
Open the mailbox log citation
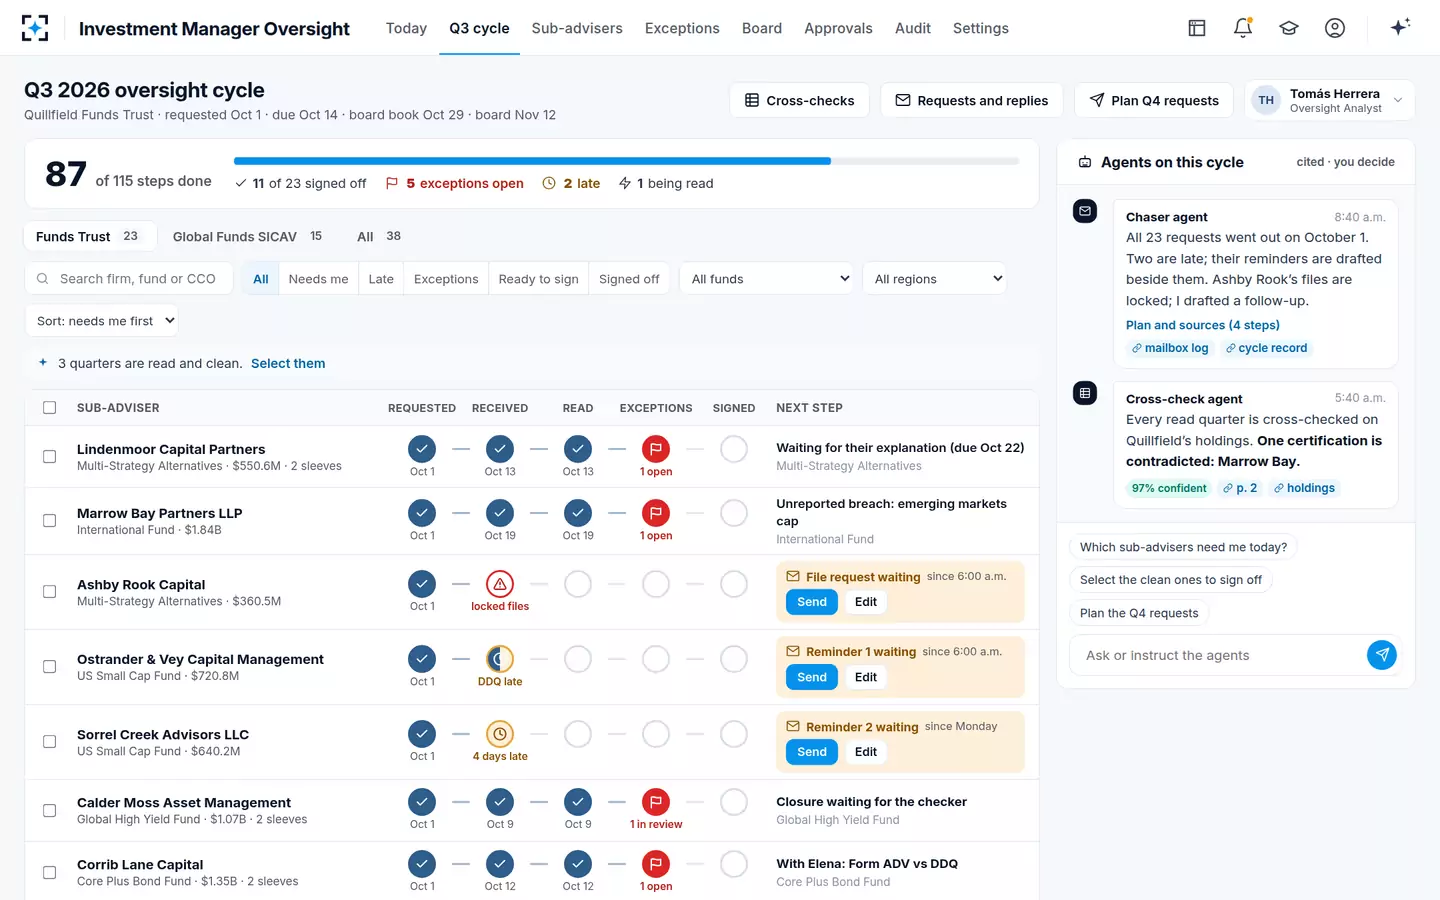coord(1170,348)
